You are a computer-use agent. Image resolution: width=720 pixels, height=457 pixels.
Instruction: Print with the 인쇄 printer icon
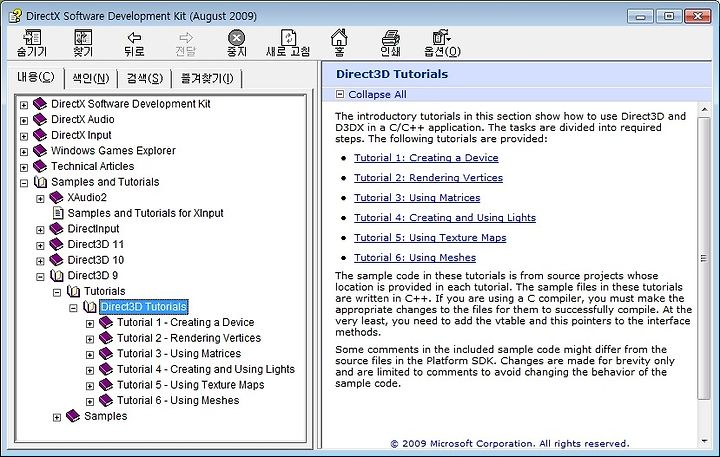tap(390, 38)
